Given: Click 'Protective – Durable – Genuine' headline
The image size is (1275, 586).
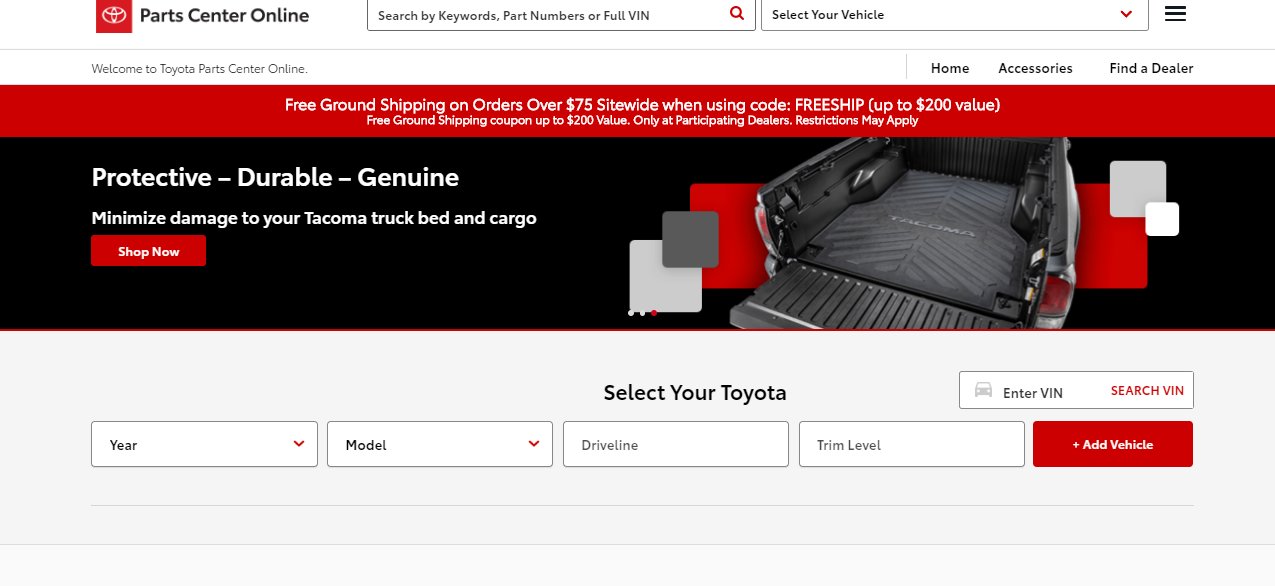Looking at the screenshot, I should [275, 178].
